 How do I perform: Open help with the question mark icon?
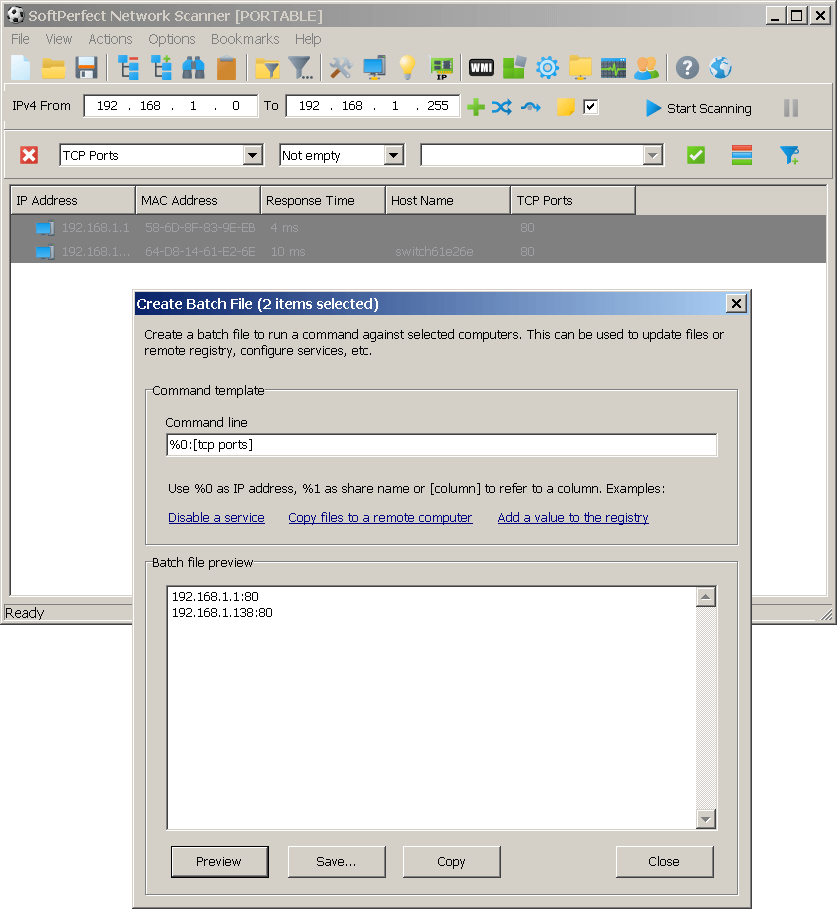tap(687, 68)
